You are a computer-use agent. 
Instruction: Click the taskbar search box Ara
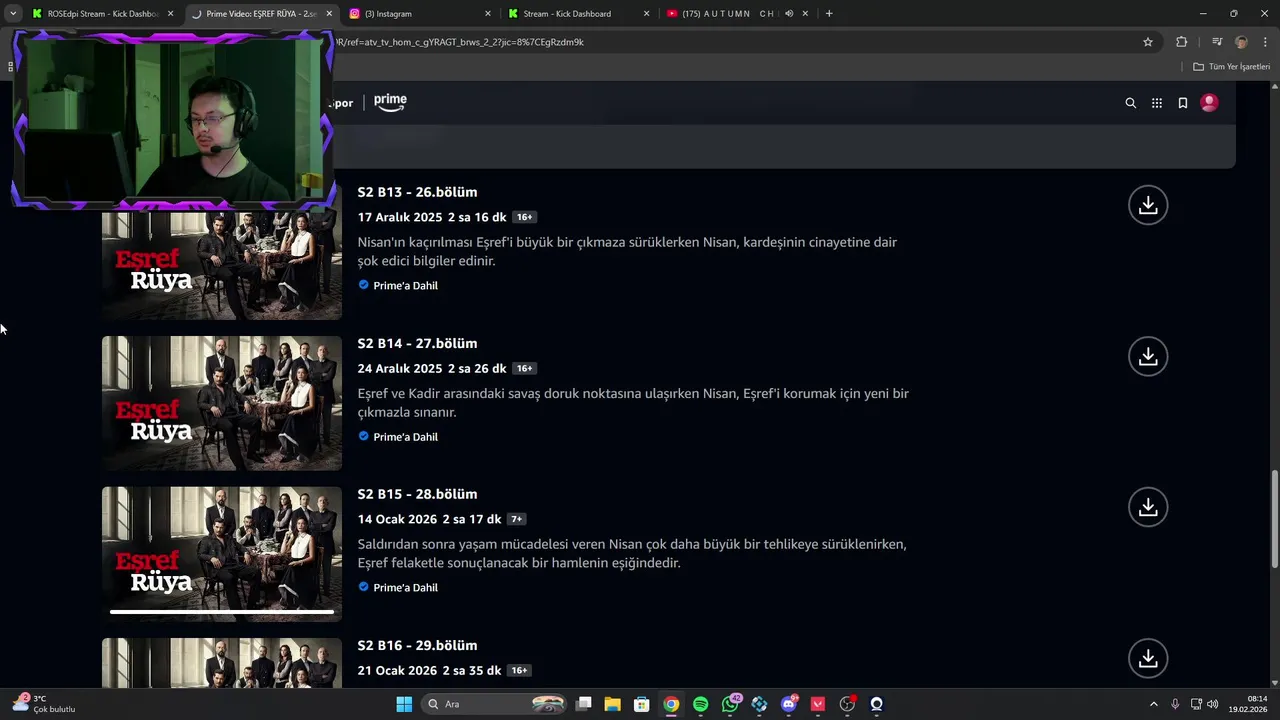point(493,704)
